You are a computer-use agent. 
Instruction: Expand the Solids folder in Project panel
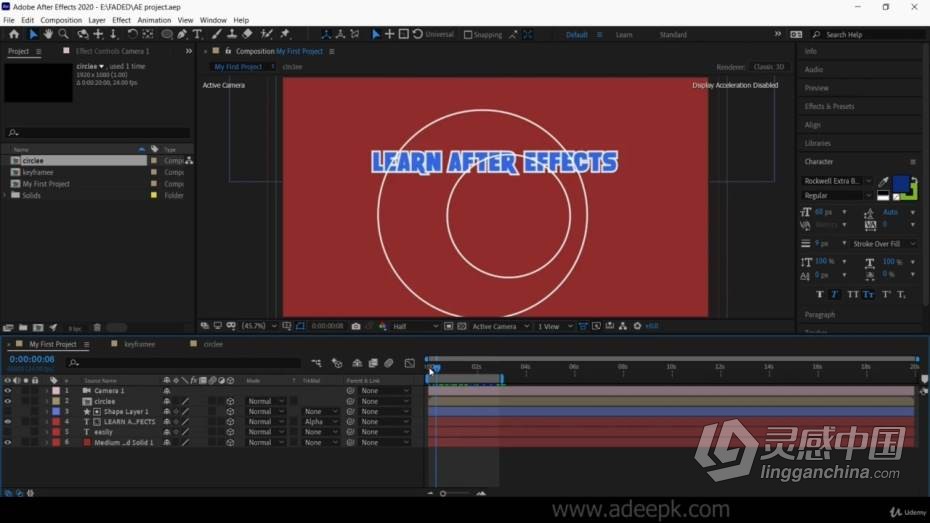pyautogui.click(x=5, y=195)
